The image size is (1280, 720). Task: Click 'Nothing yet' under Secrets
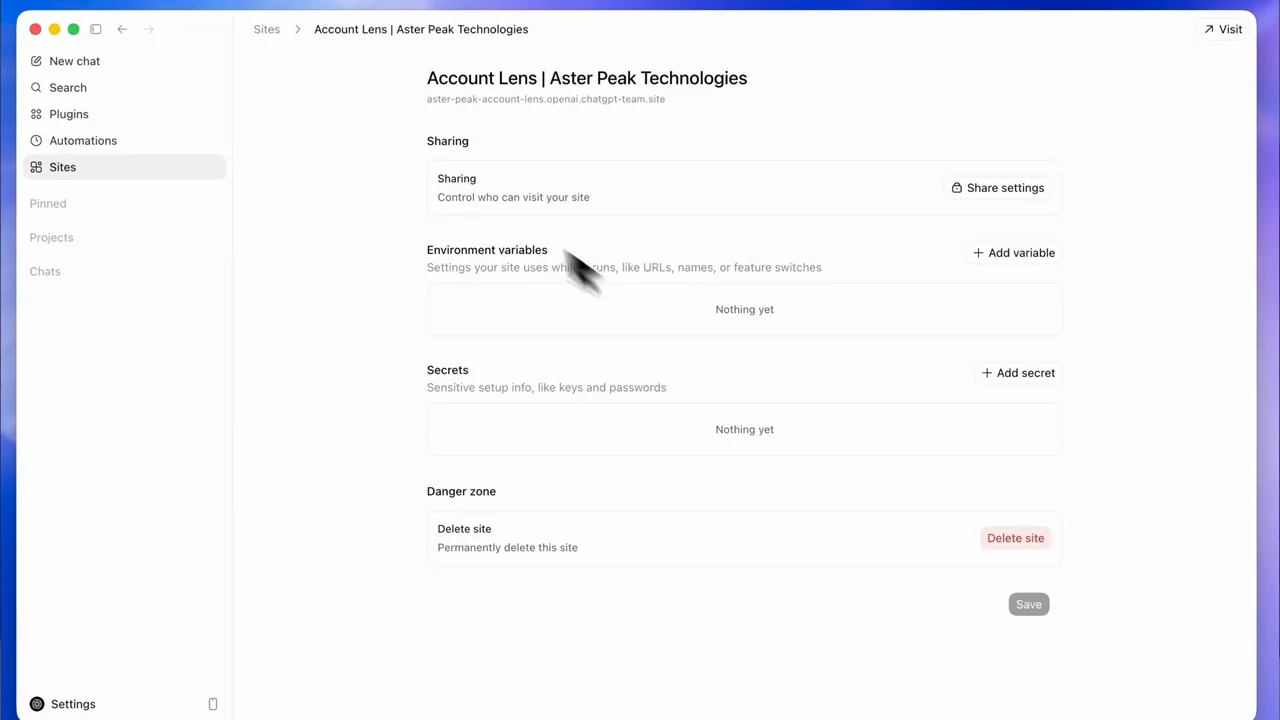(x=744, y=429)
